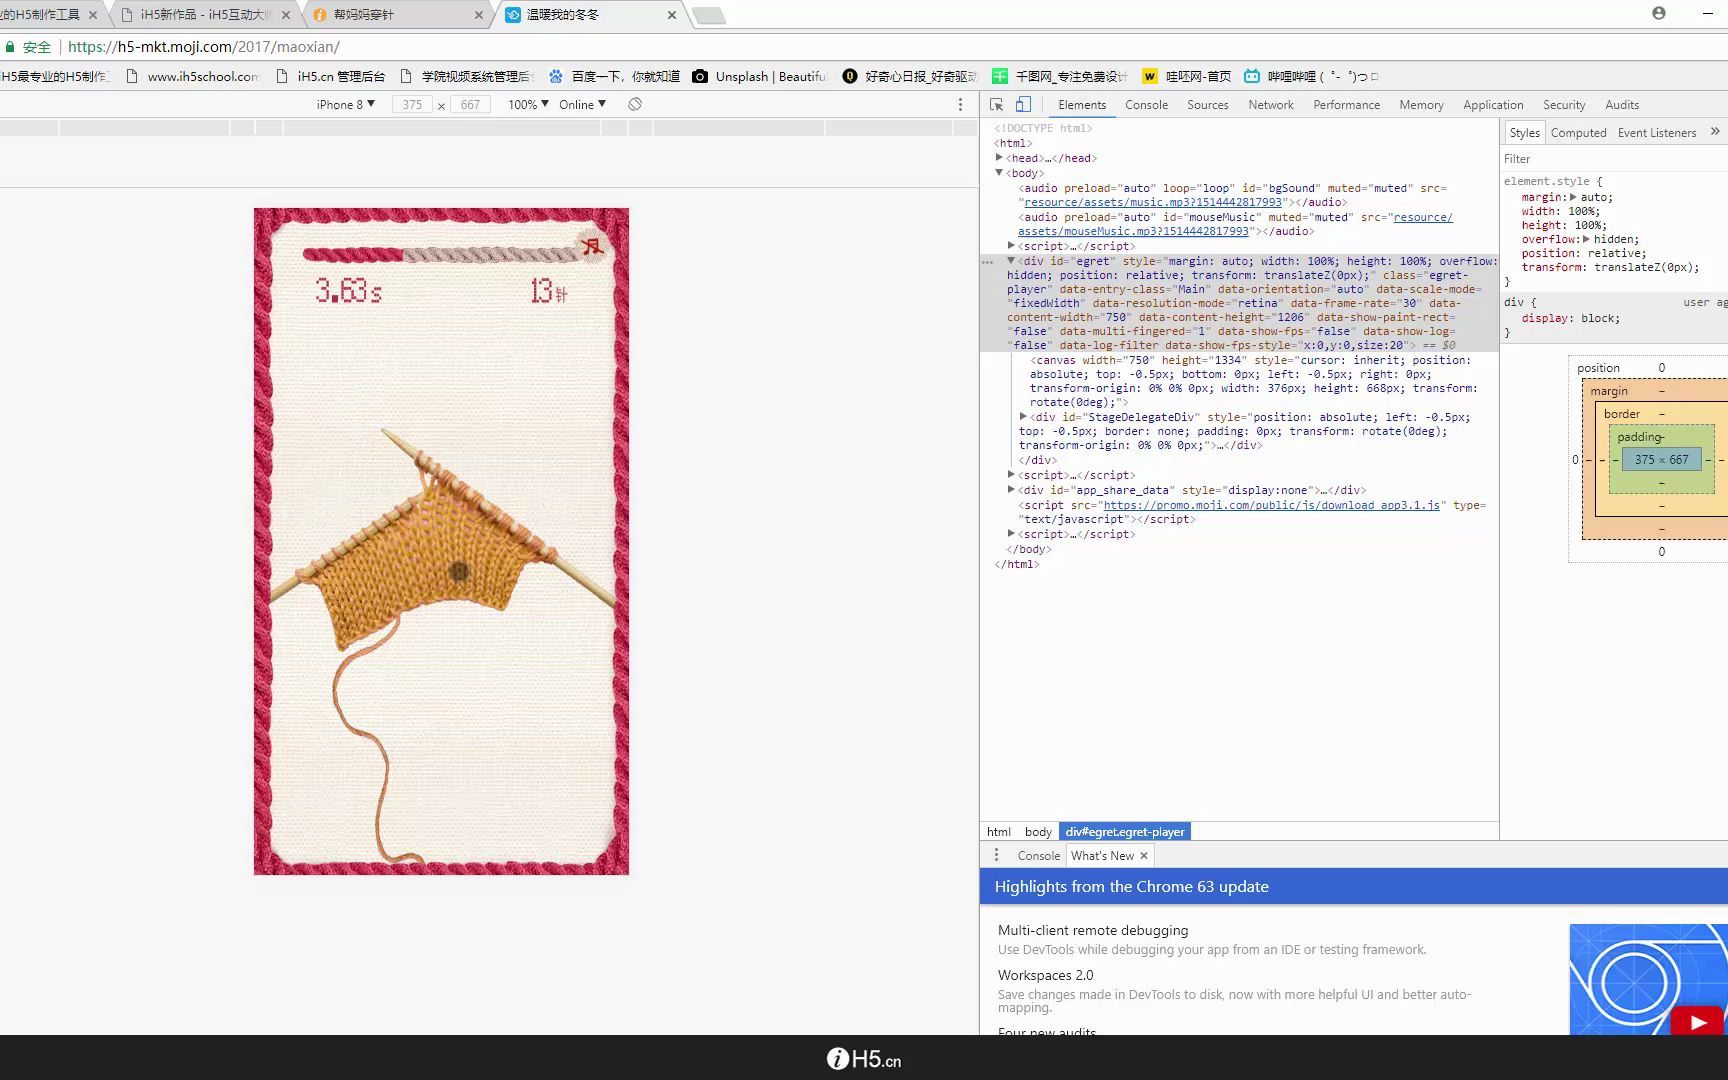Expand the app_share_data div node

1011,490
